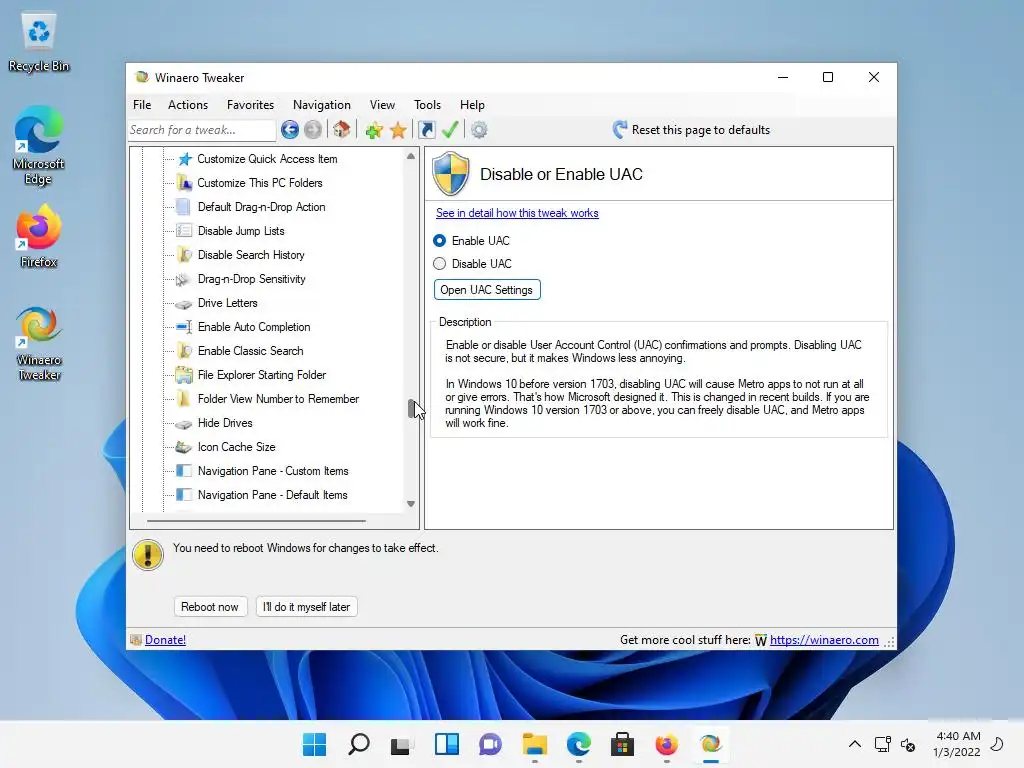Screen dimensions: 1024x768
Task: Click the Donate! link
Action: (165, 639)
